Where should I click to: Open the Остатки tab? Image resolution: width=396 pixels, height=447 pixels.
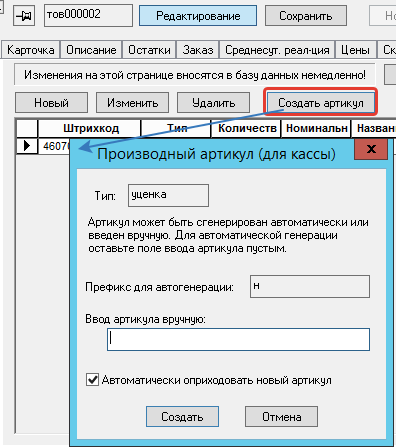(149, 50)
